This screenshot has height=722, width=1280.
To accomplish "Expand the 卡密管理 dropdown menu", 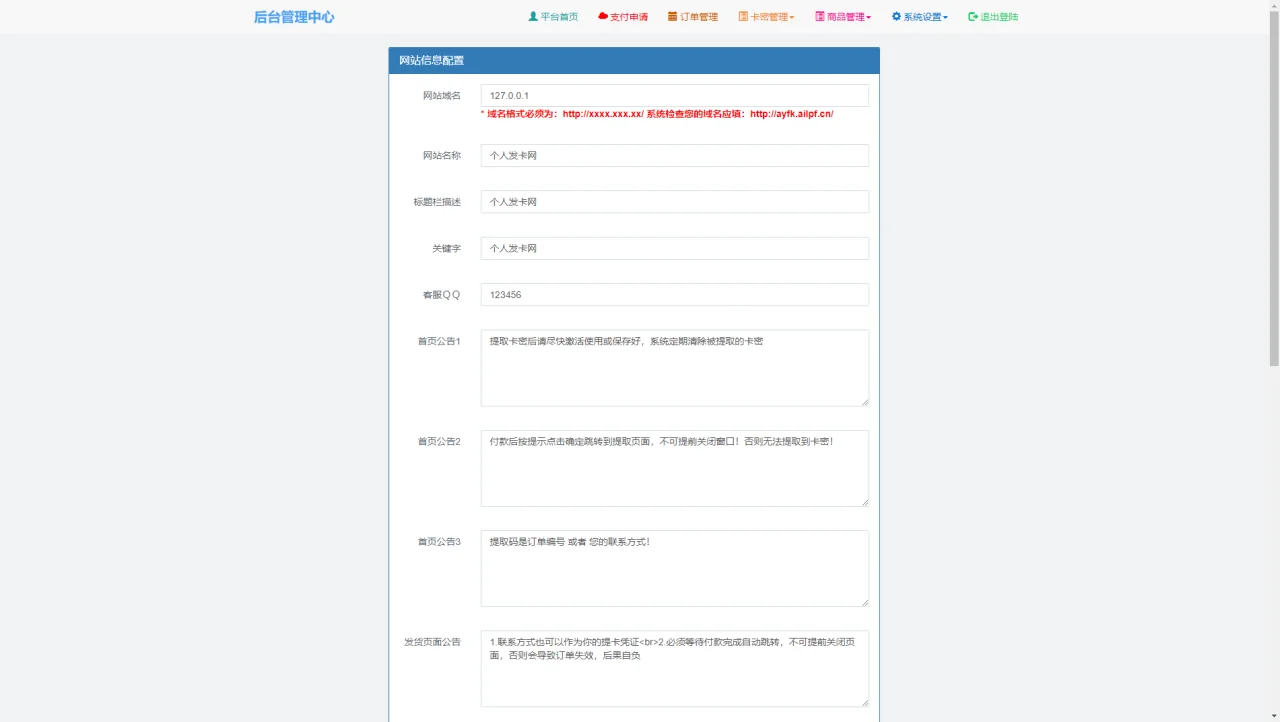I will click(766, 16).
